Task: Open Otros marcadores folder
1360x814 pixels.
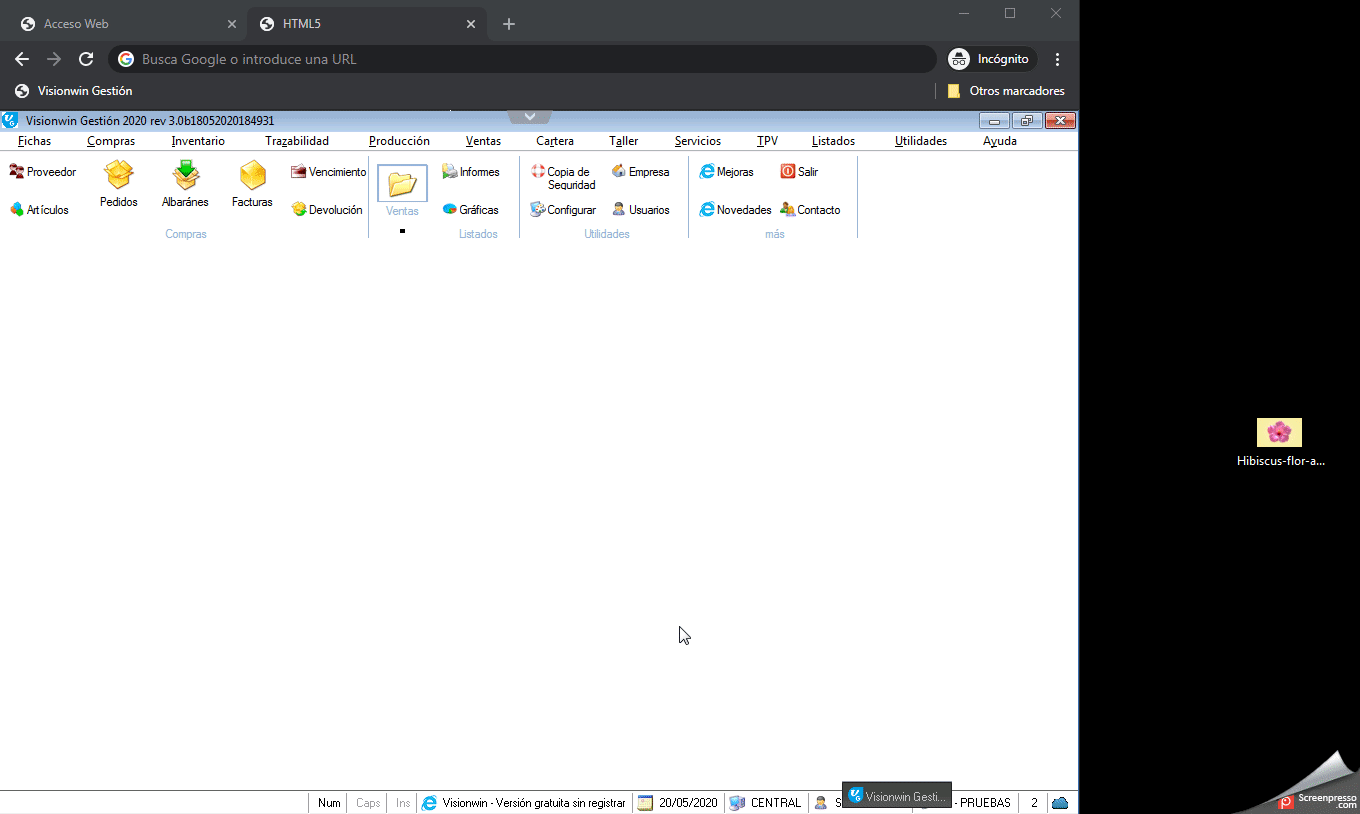Action: point(1006,91)
